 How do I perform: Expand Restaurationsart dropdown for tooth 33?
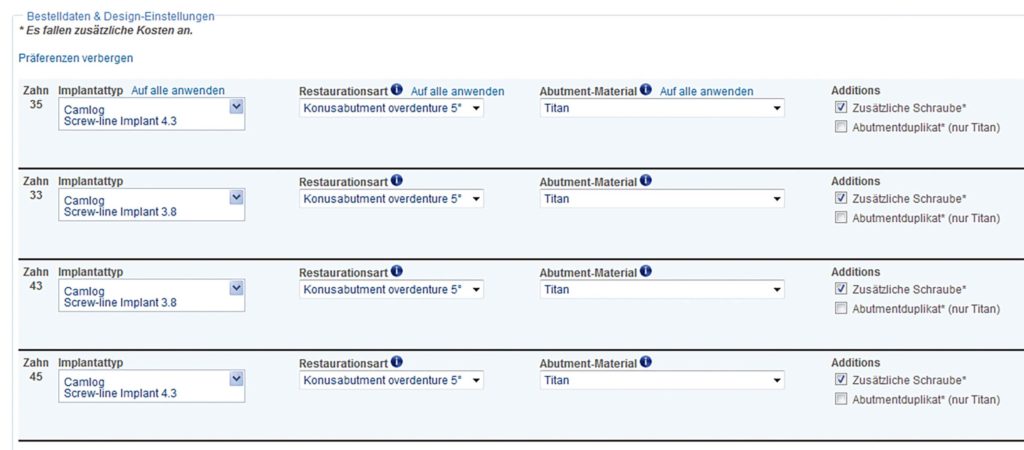click(476, 199)
